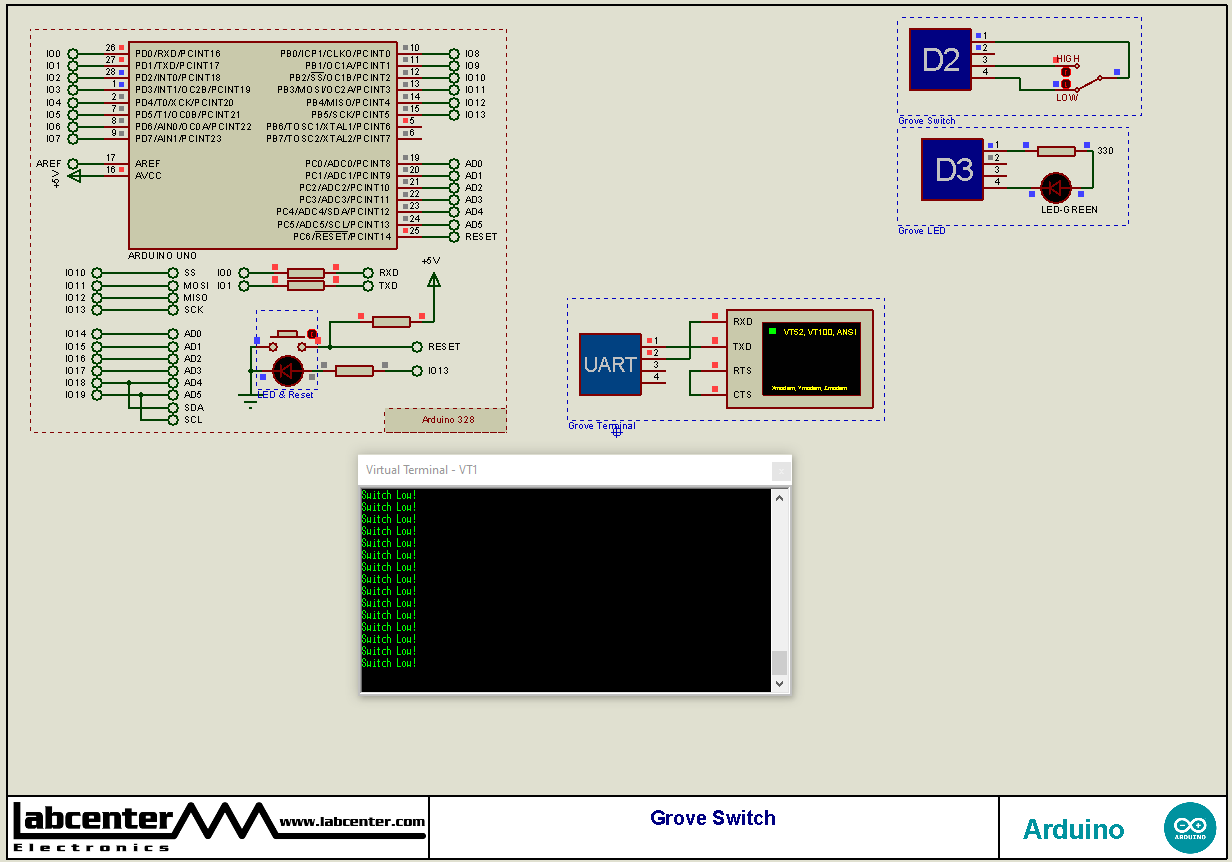1232x862 pixels.
Task: Close the Virtual Terminal window
Action: pyautogui.click(x=781, y=470)
